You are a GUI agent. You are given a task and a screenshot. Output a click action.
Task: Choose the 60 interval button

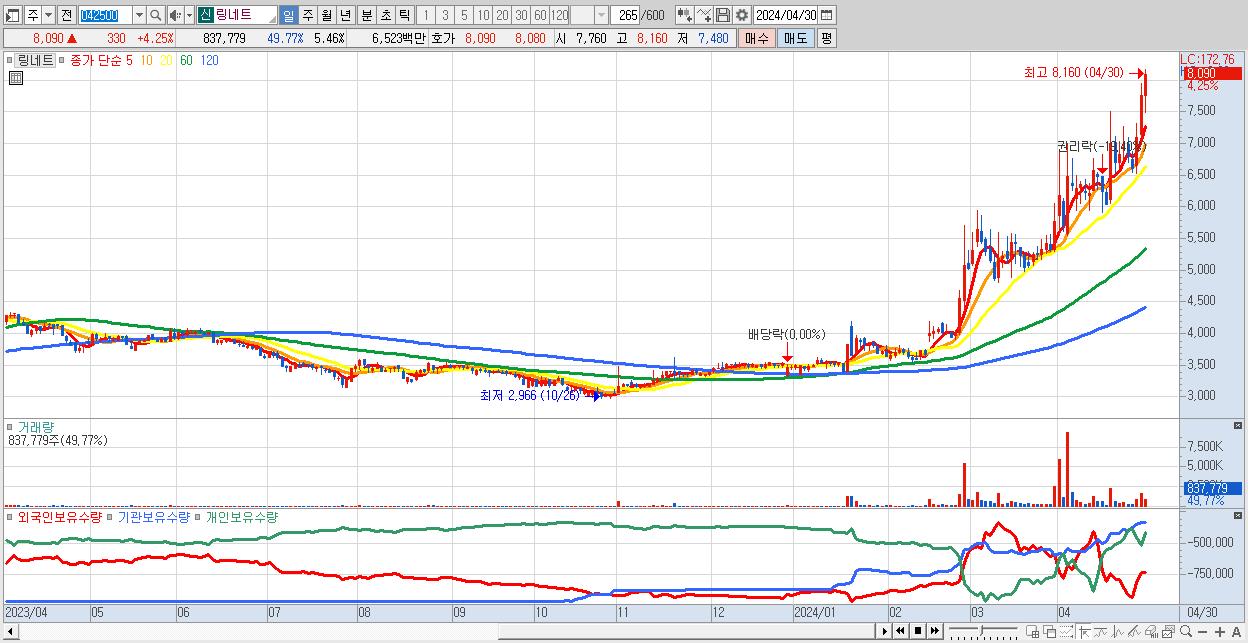coord(540,15)
